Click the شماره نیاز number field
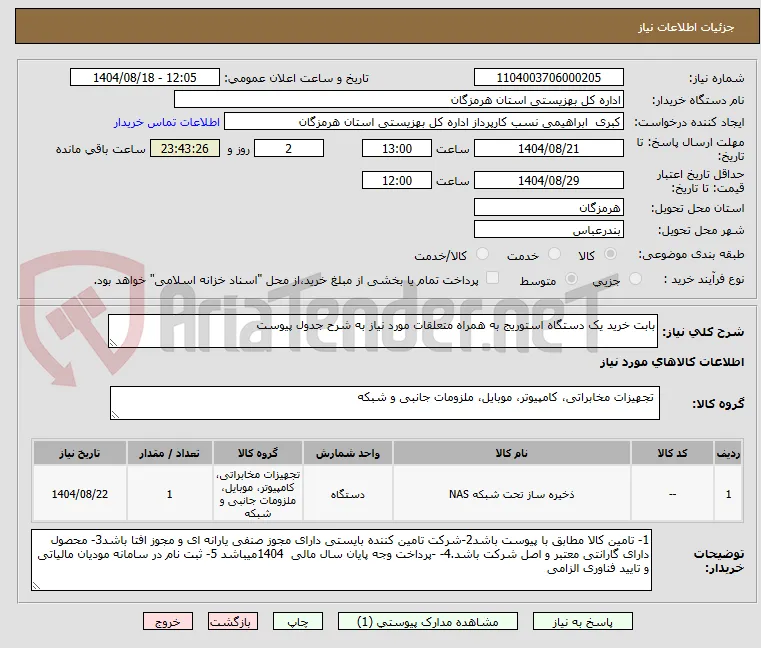 click(x=548, y=78)
